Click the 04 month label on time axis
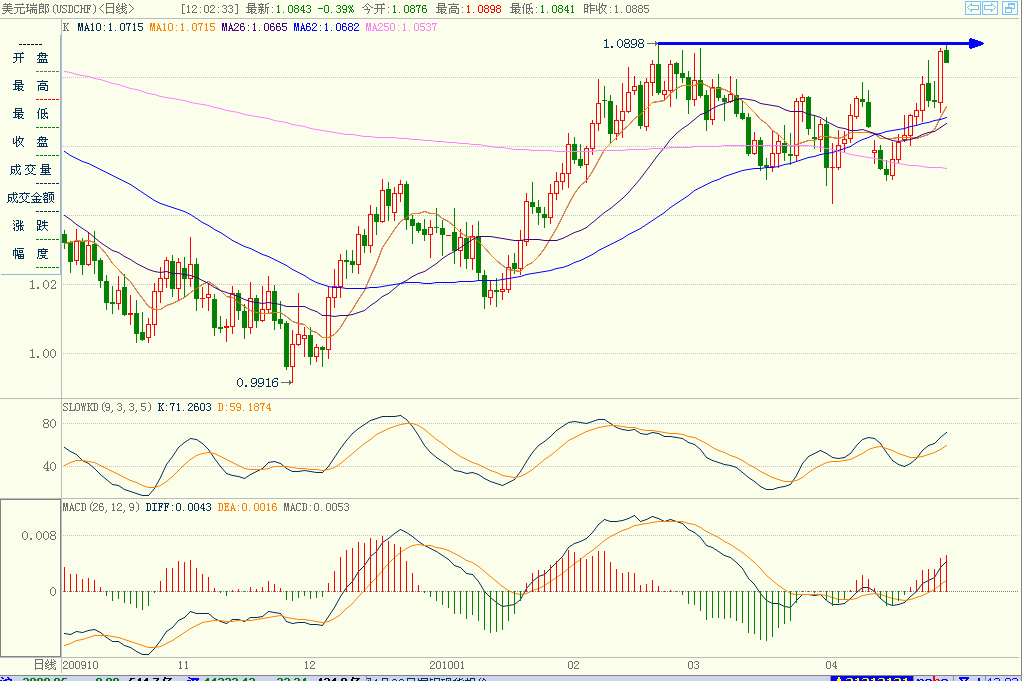 tap(831, 665)
